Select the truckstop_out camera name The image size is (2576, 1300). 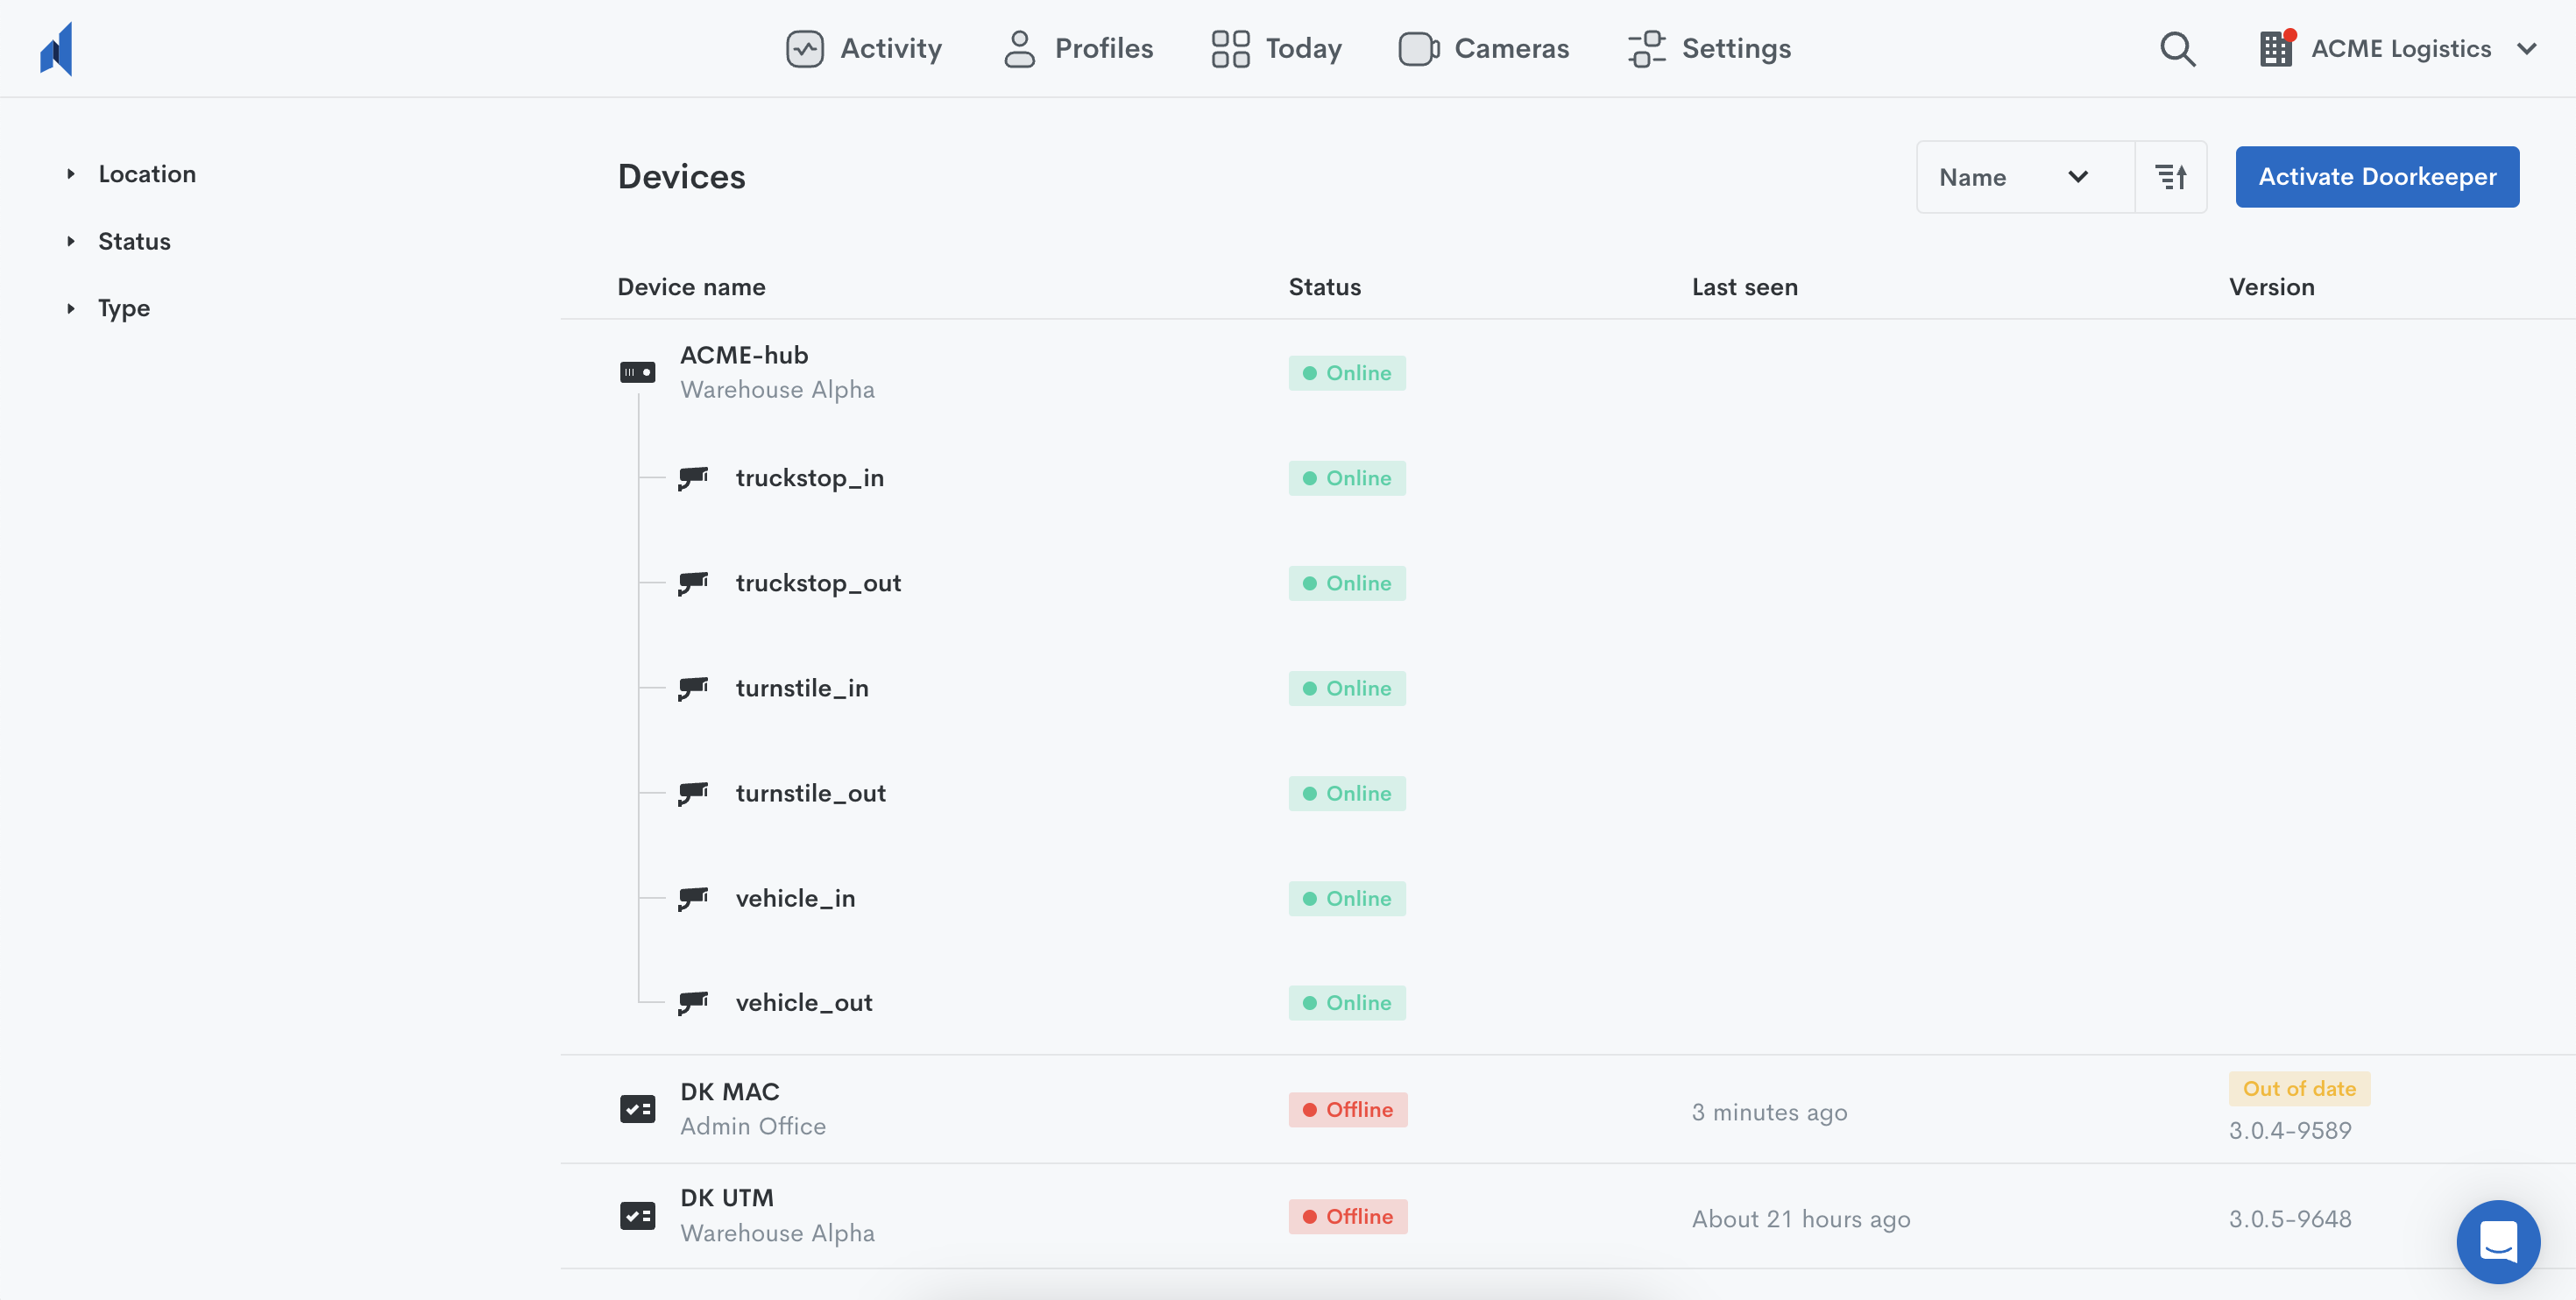coord(818,583)
